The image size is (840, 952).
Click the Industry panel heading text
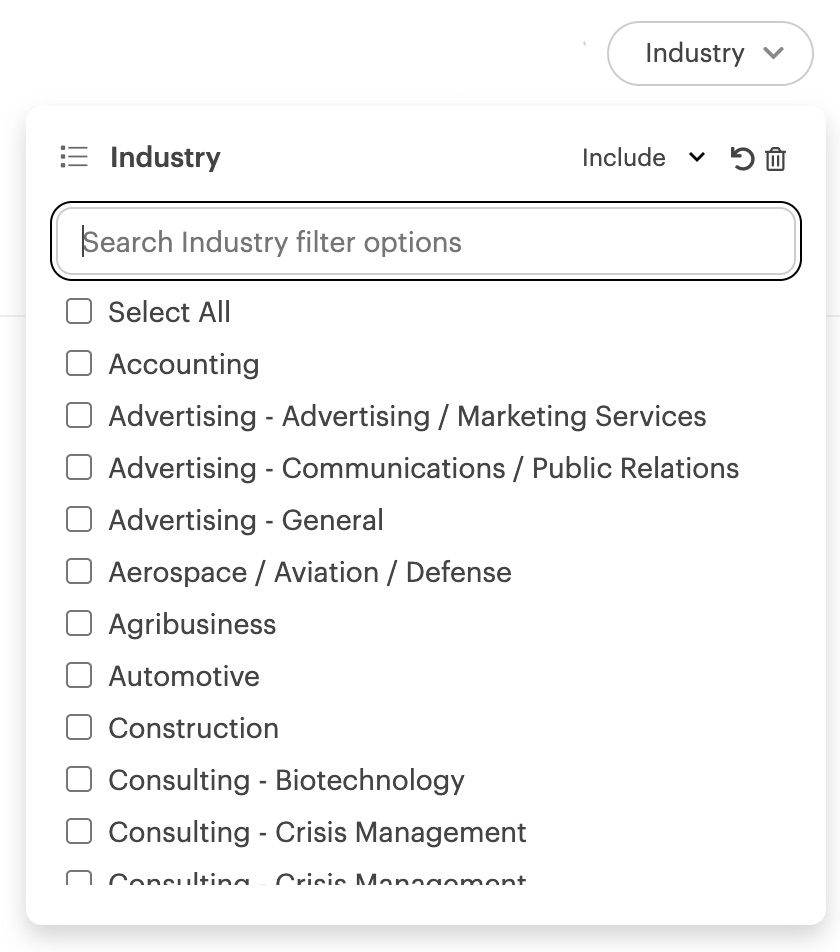click(x=165, y=157)
